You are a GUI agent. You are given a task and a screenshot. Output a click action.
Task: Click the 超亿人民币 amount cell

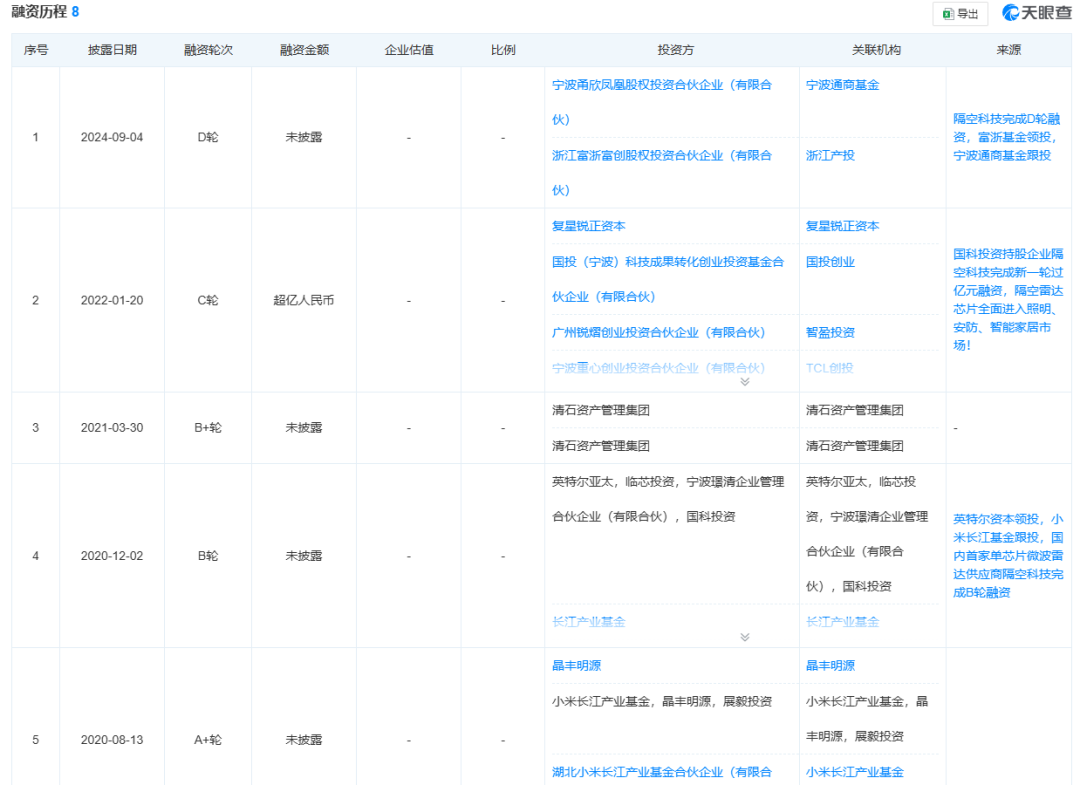click(304, 300)
